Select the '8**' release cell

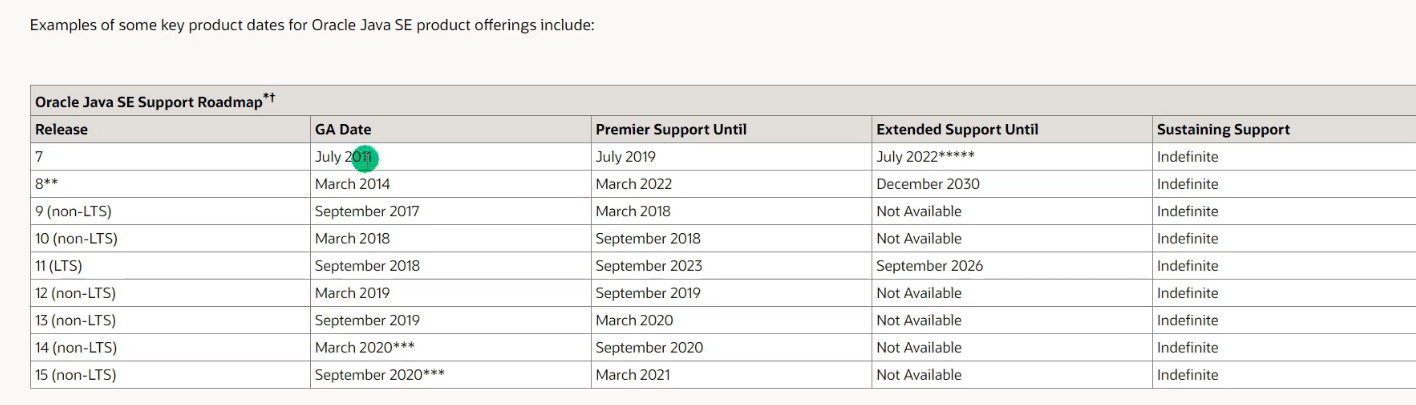(x=46, y=184)
